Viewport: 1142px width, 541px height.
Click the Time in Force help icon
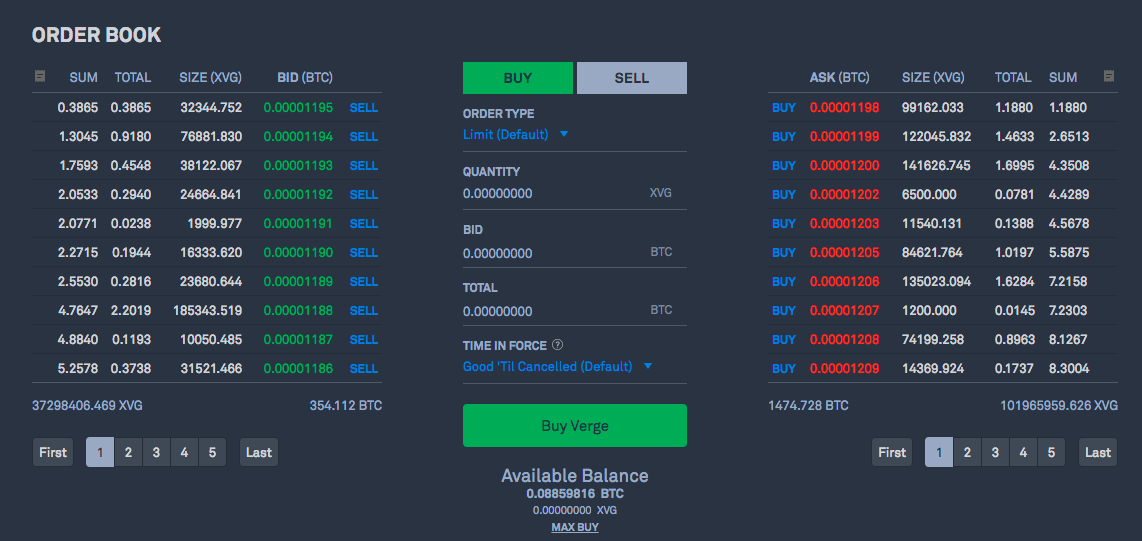(x=558, y=345)
